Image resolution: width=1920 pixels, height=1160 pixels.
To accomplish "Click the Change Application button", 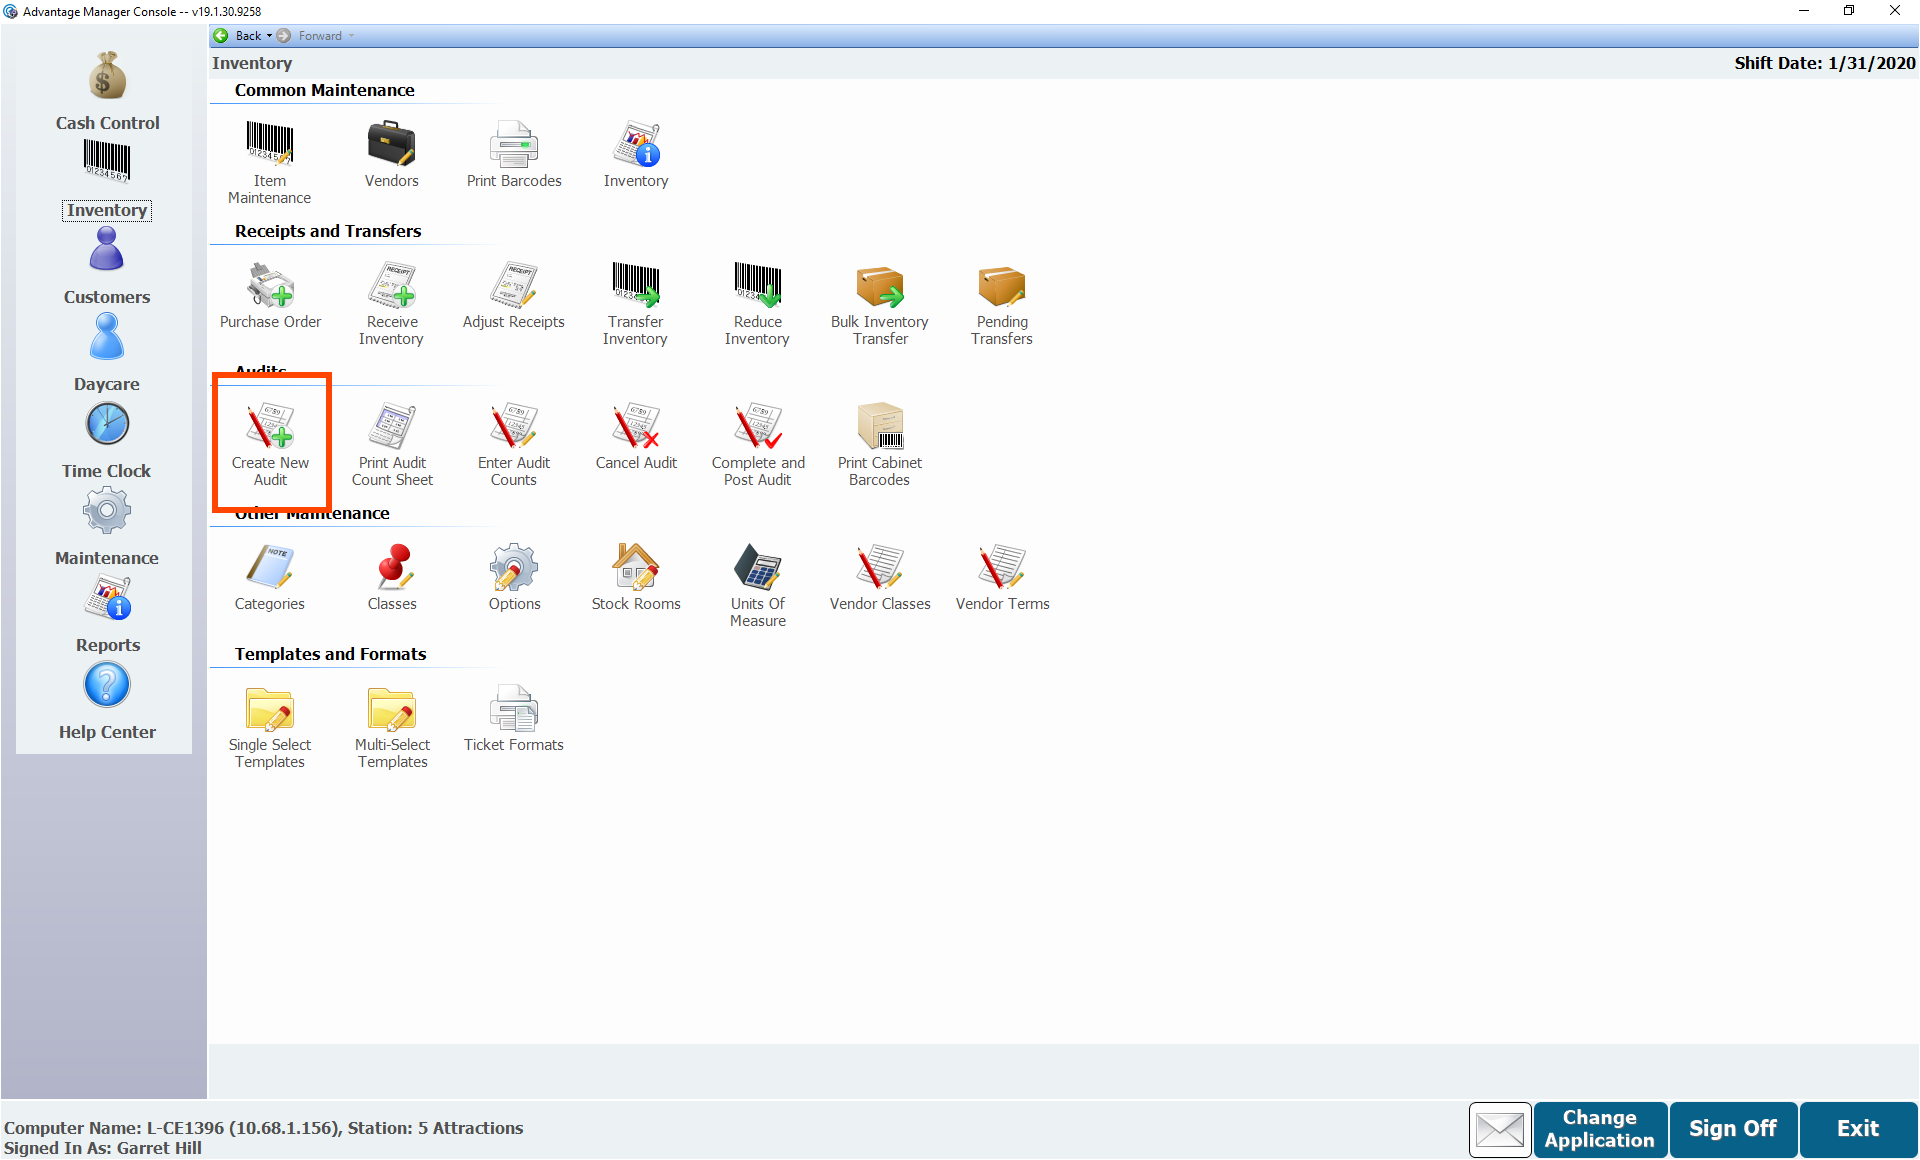I will [1599, 1129].
